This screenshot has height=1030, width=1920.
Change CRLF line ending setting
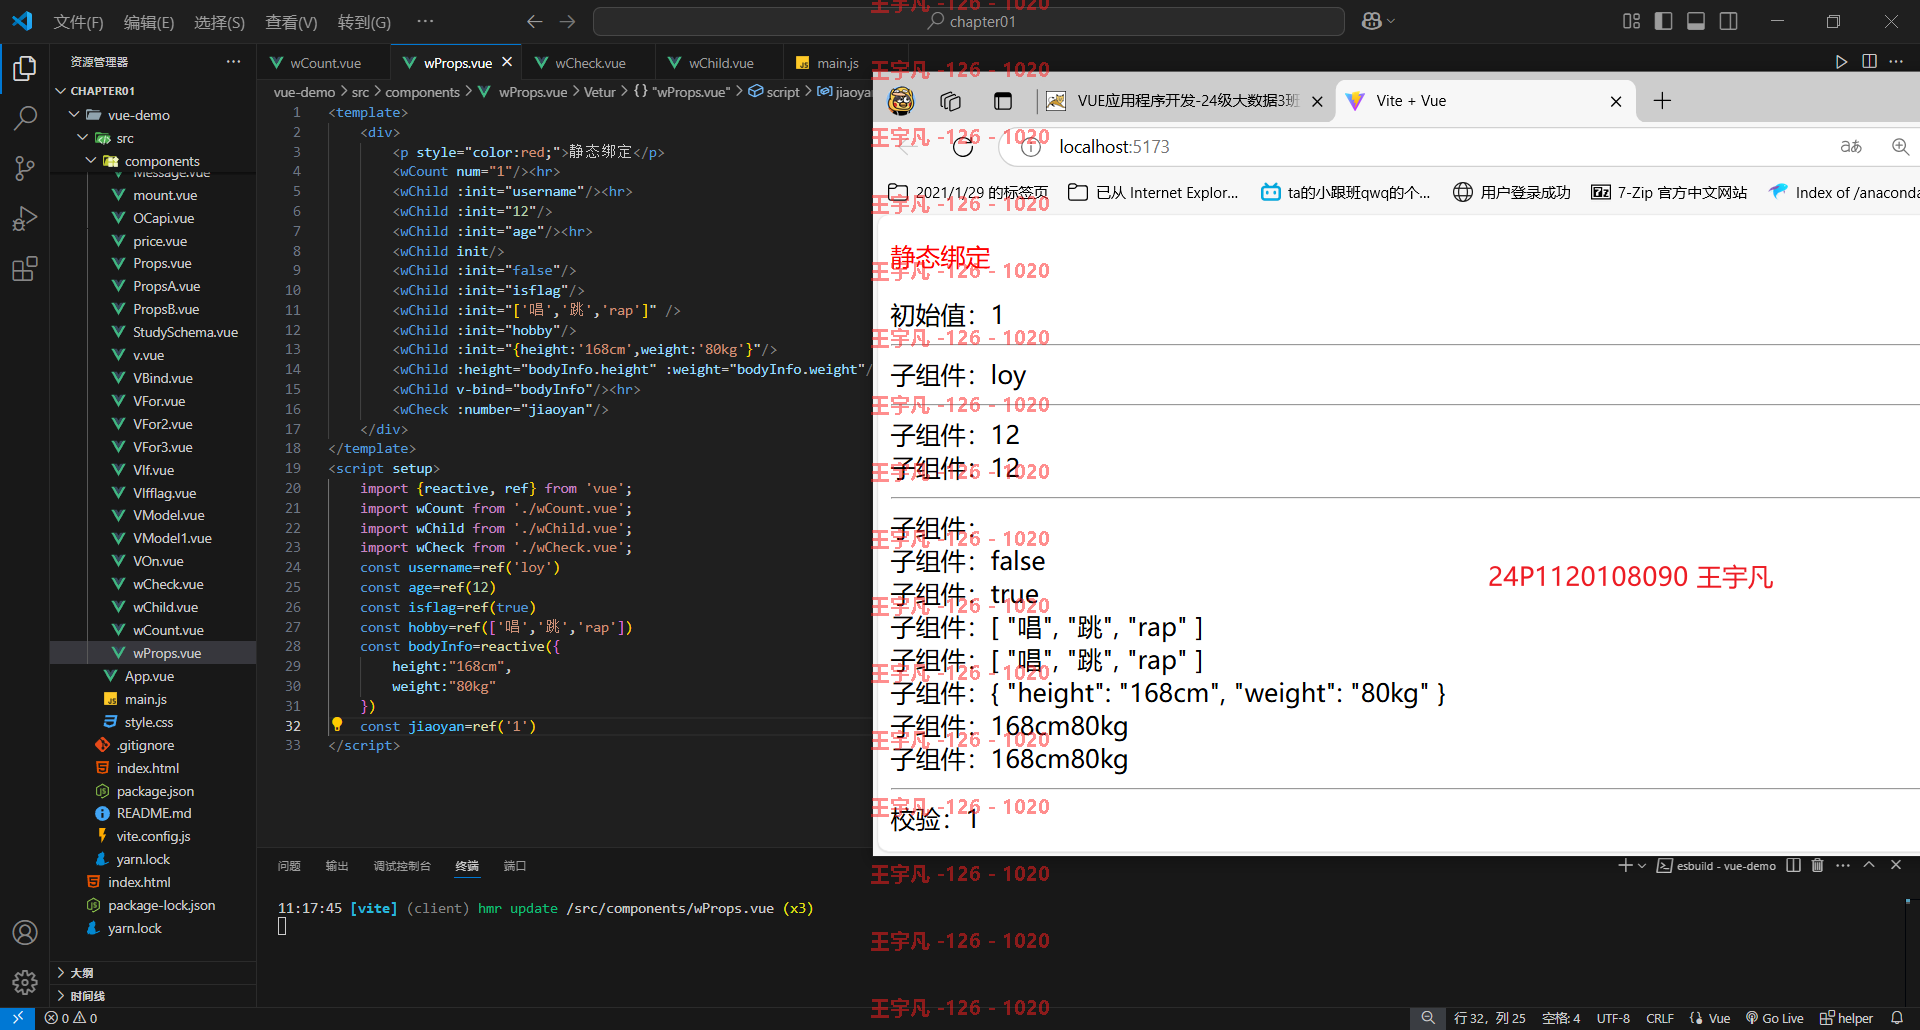[1660, 1018]
